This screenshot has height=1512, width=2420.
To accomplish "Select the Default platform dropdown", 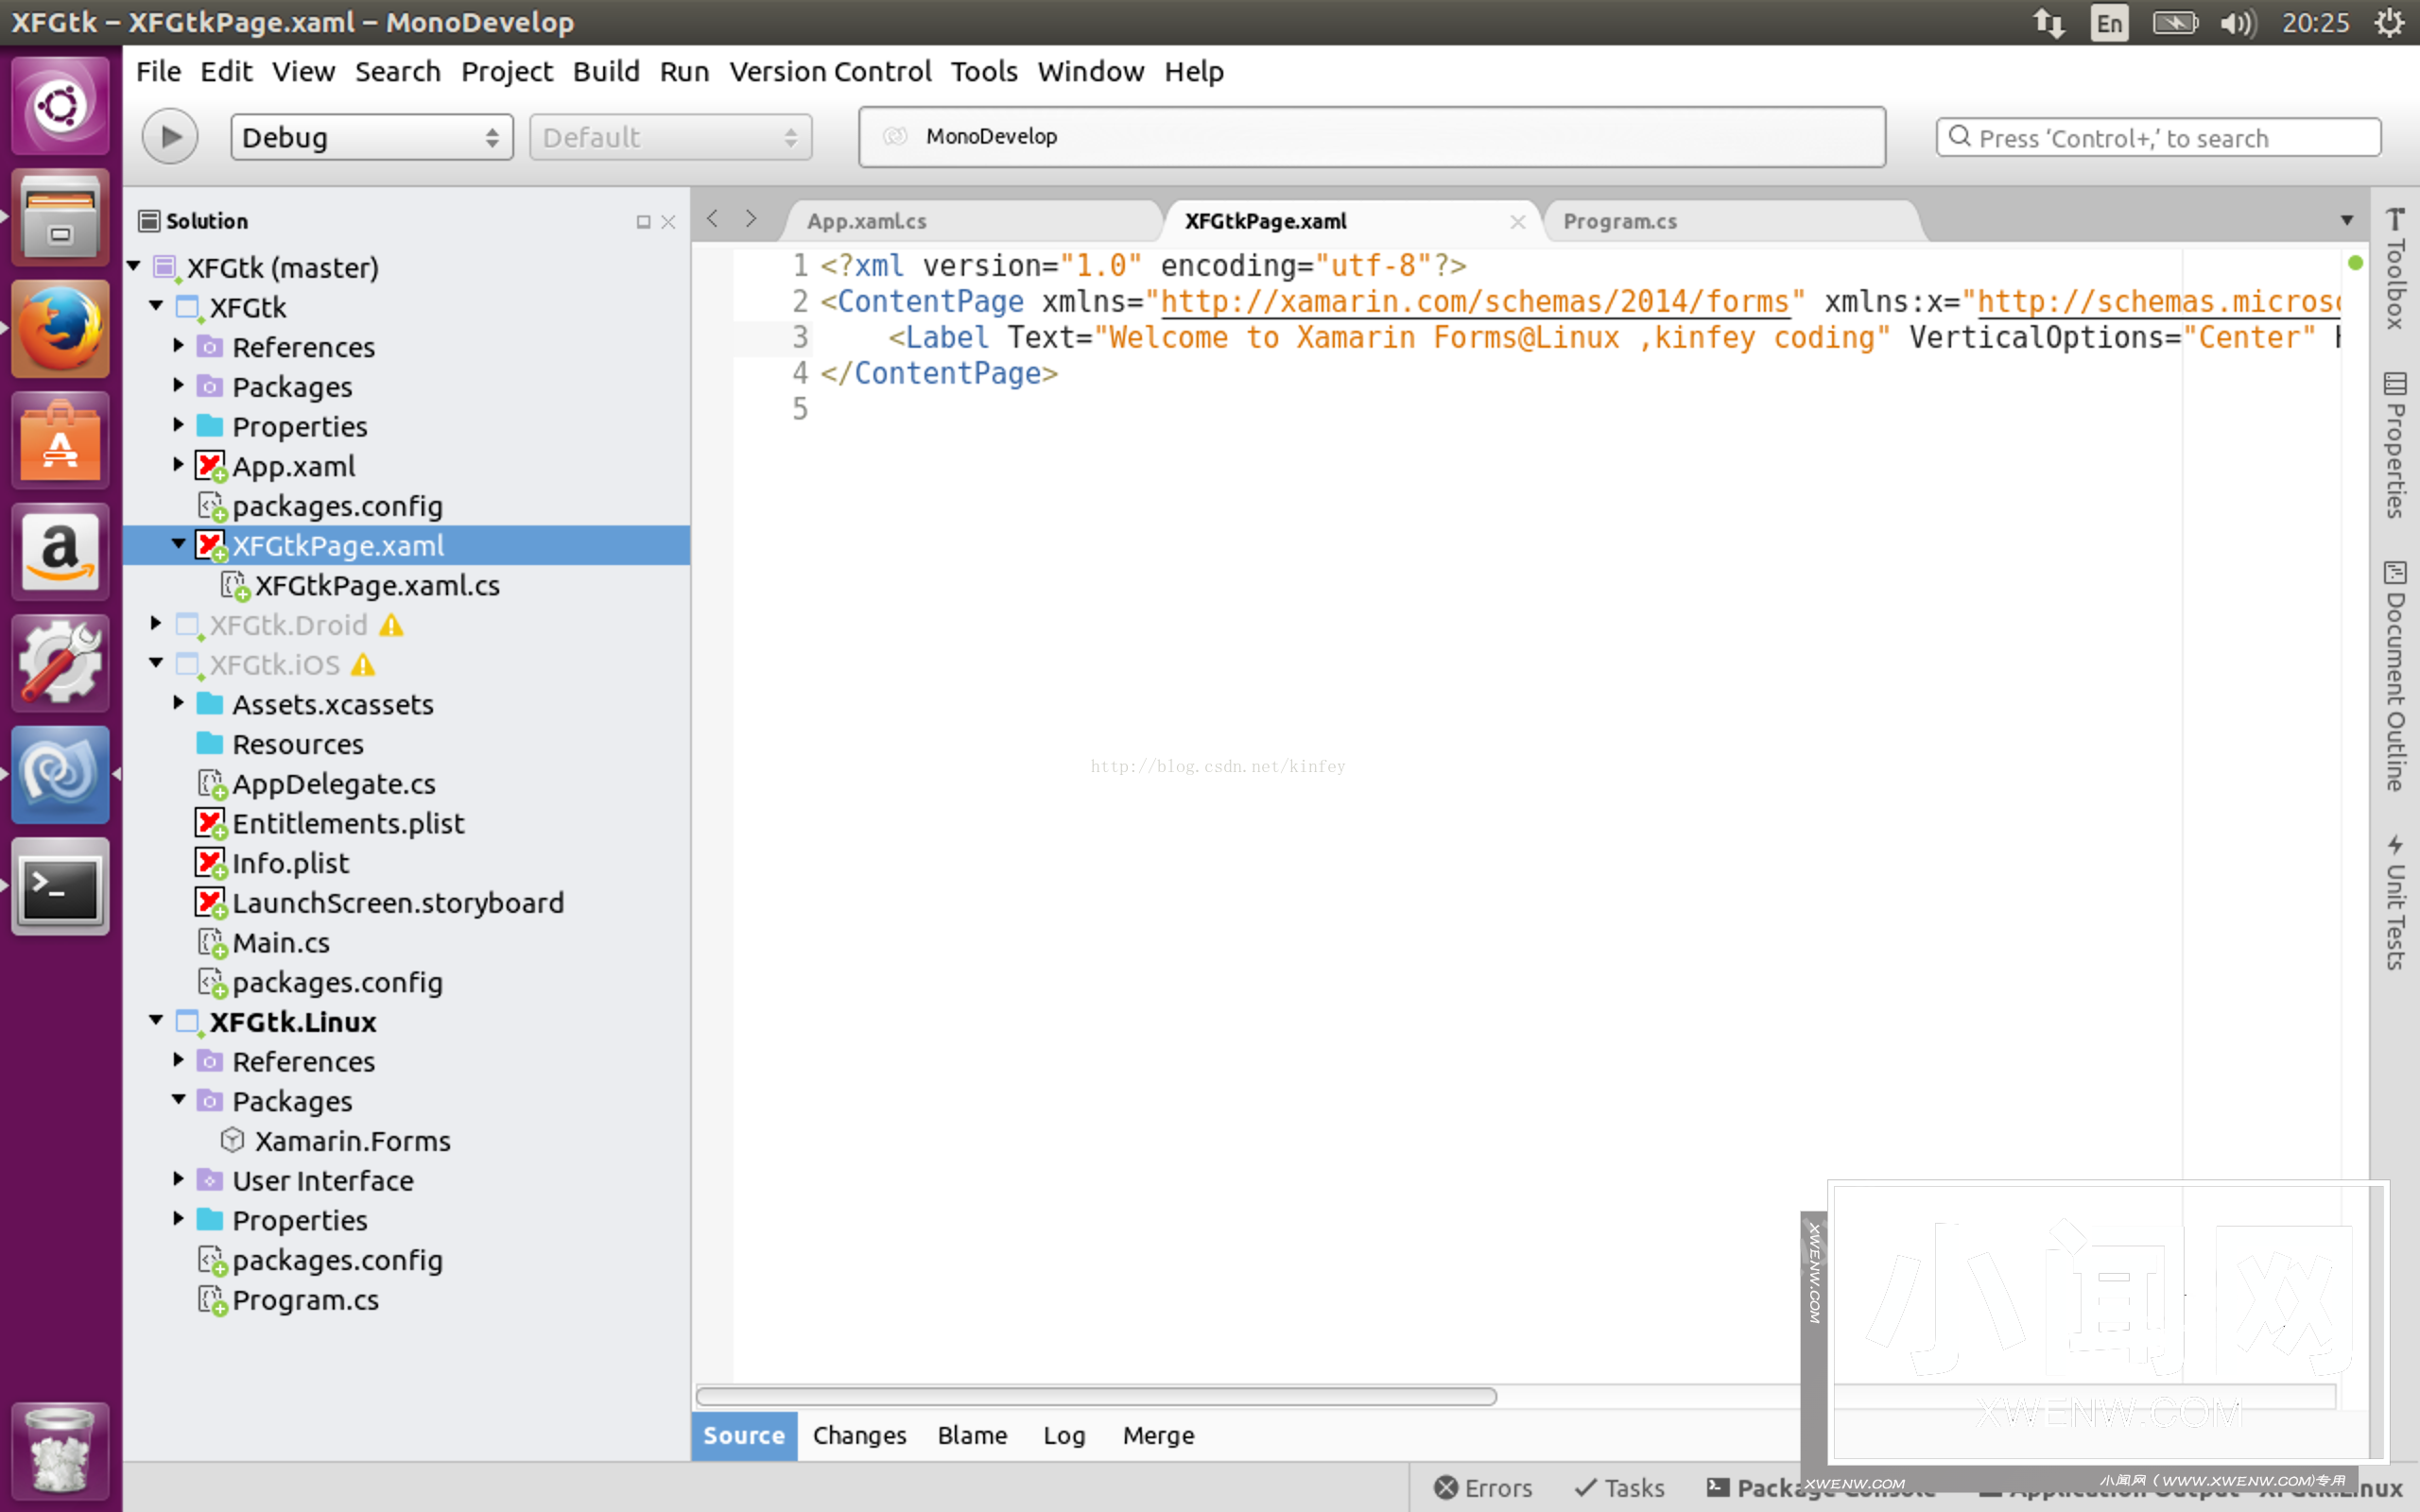I will pos(667,136).
